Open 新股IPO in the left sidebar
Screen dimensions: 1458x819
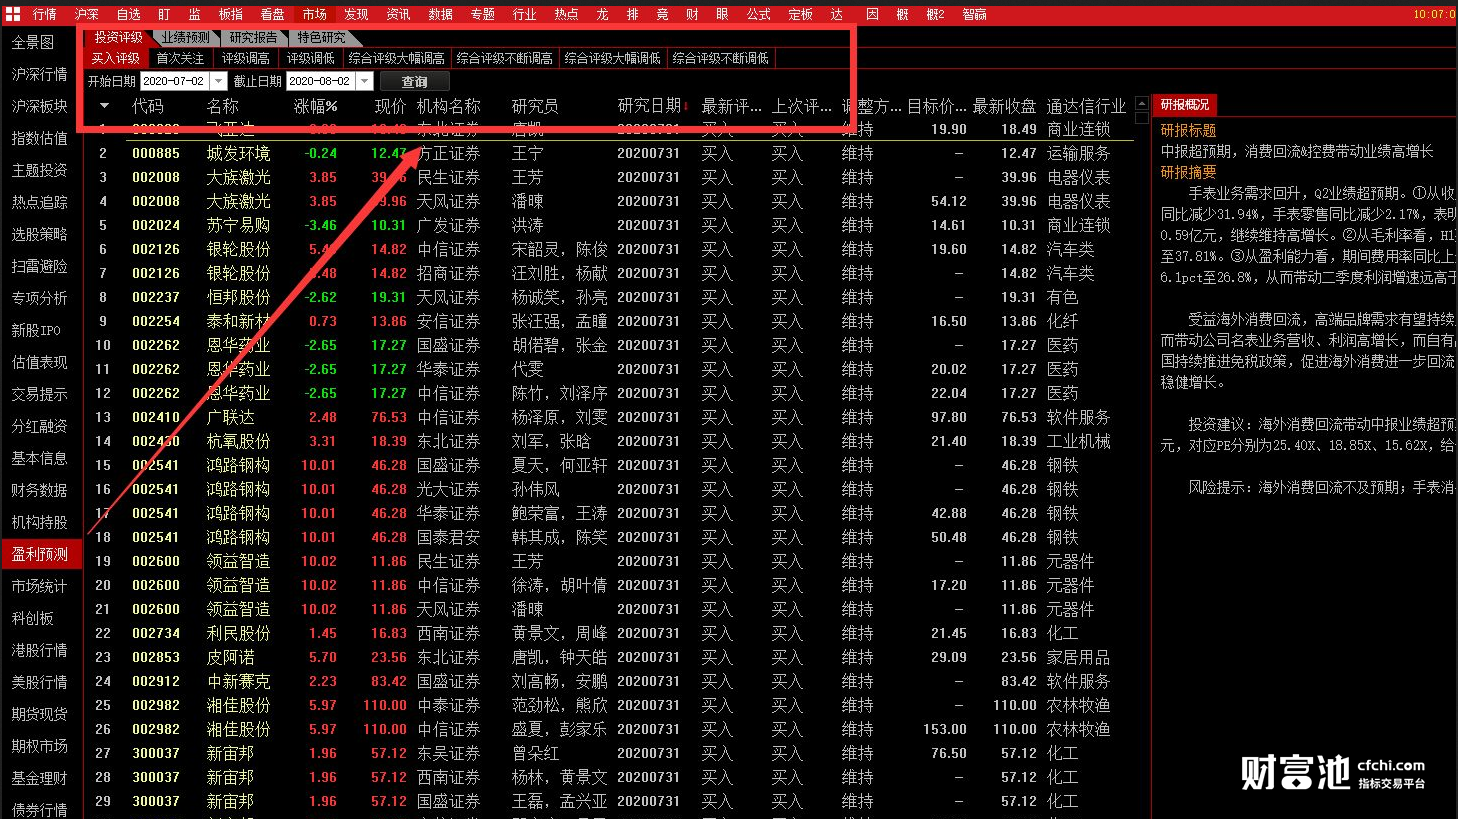click(36, 330)
